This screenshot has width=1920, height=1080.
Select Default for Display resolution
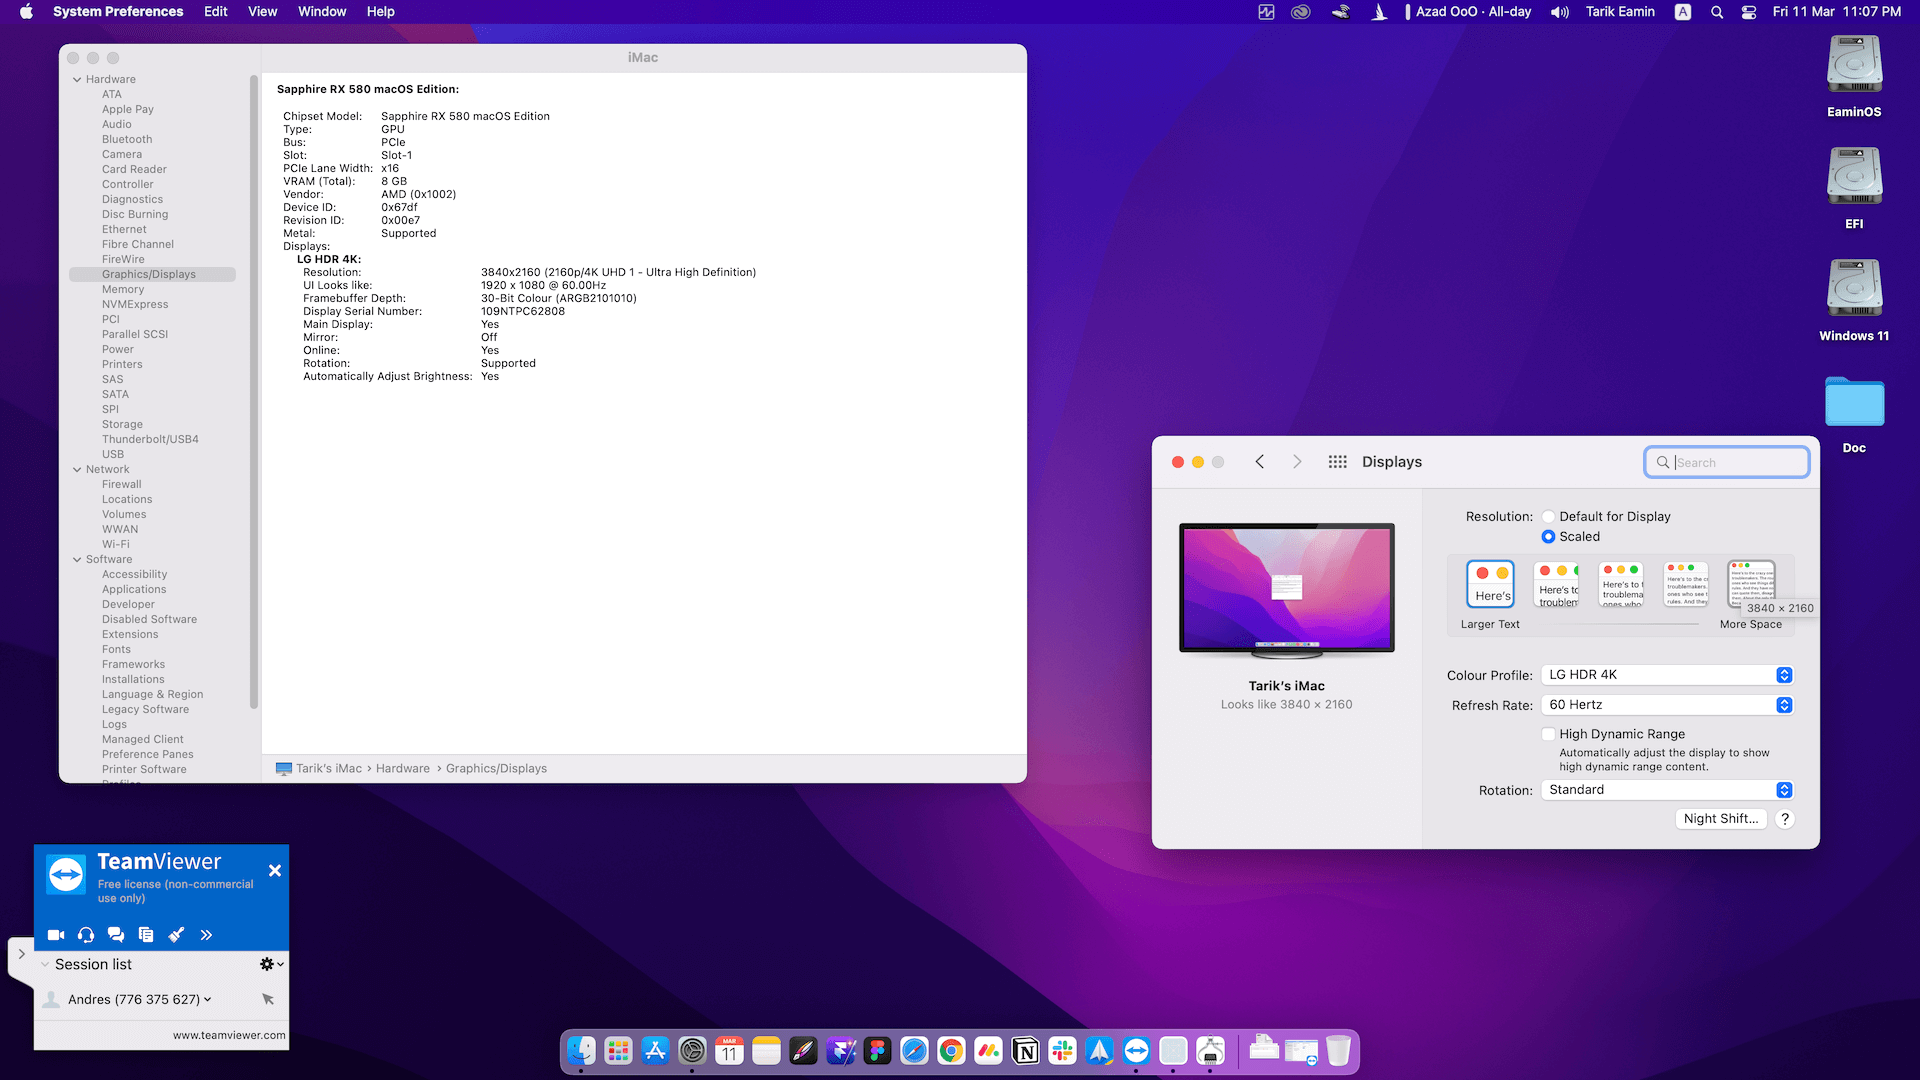[x=1548, y=517]
